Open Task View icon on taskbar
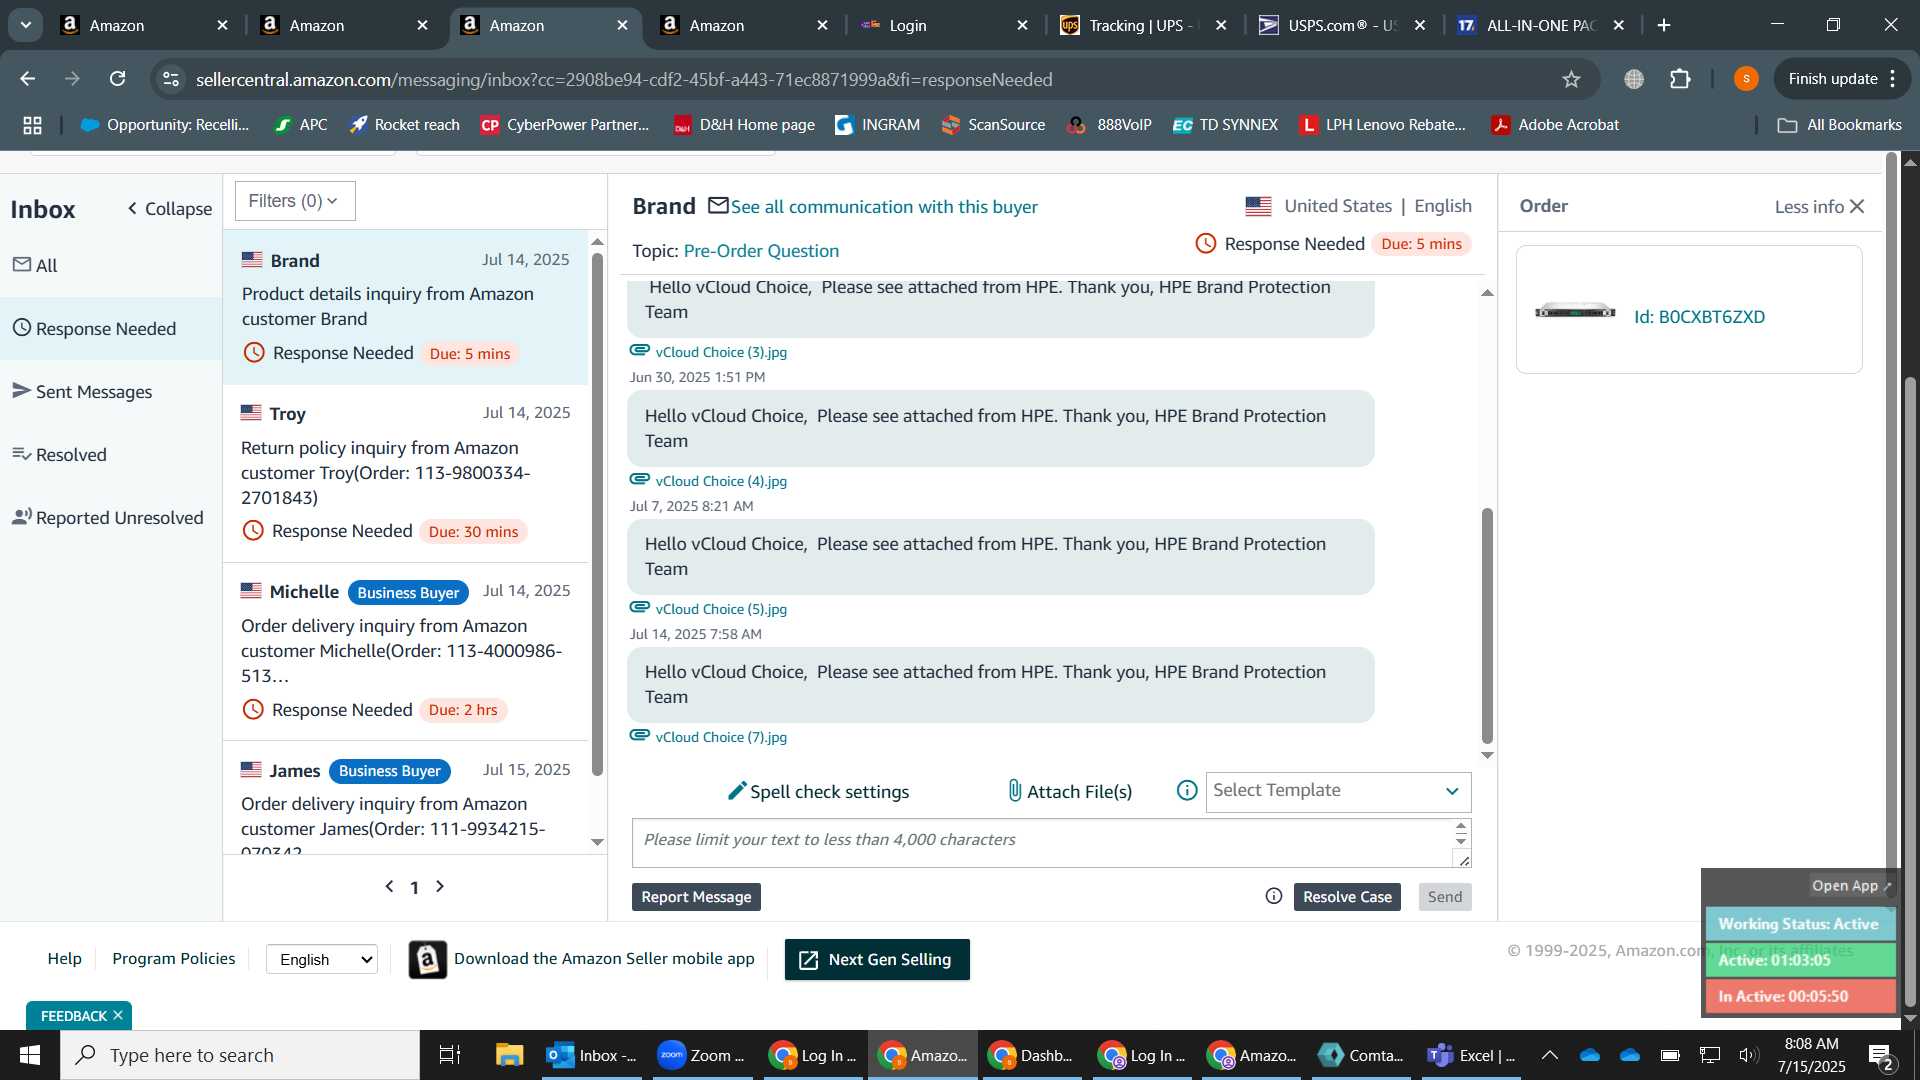 click(x=450, y=1055)
